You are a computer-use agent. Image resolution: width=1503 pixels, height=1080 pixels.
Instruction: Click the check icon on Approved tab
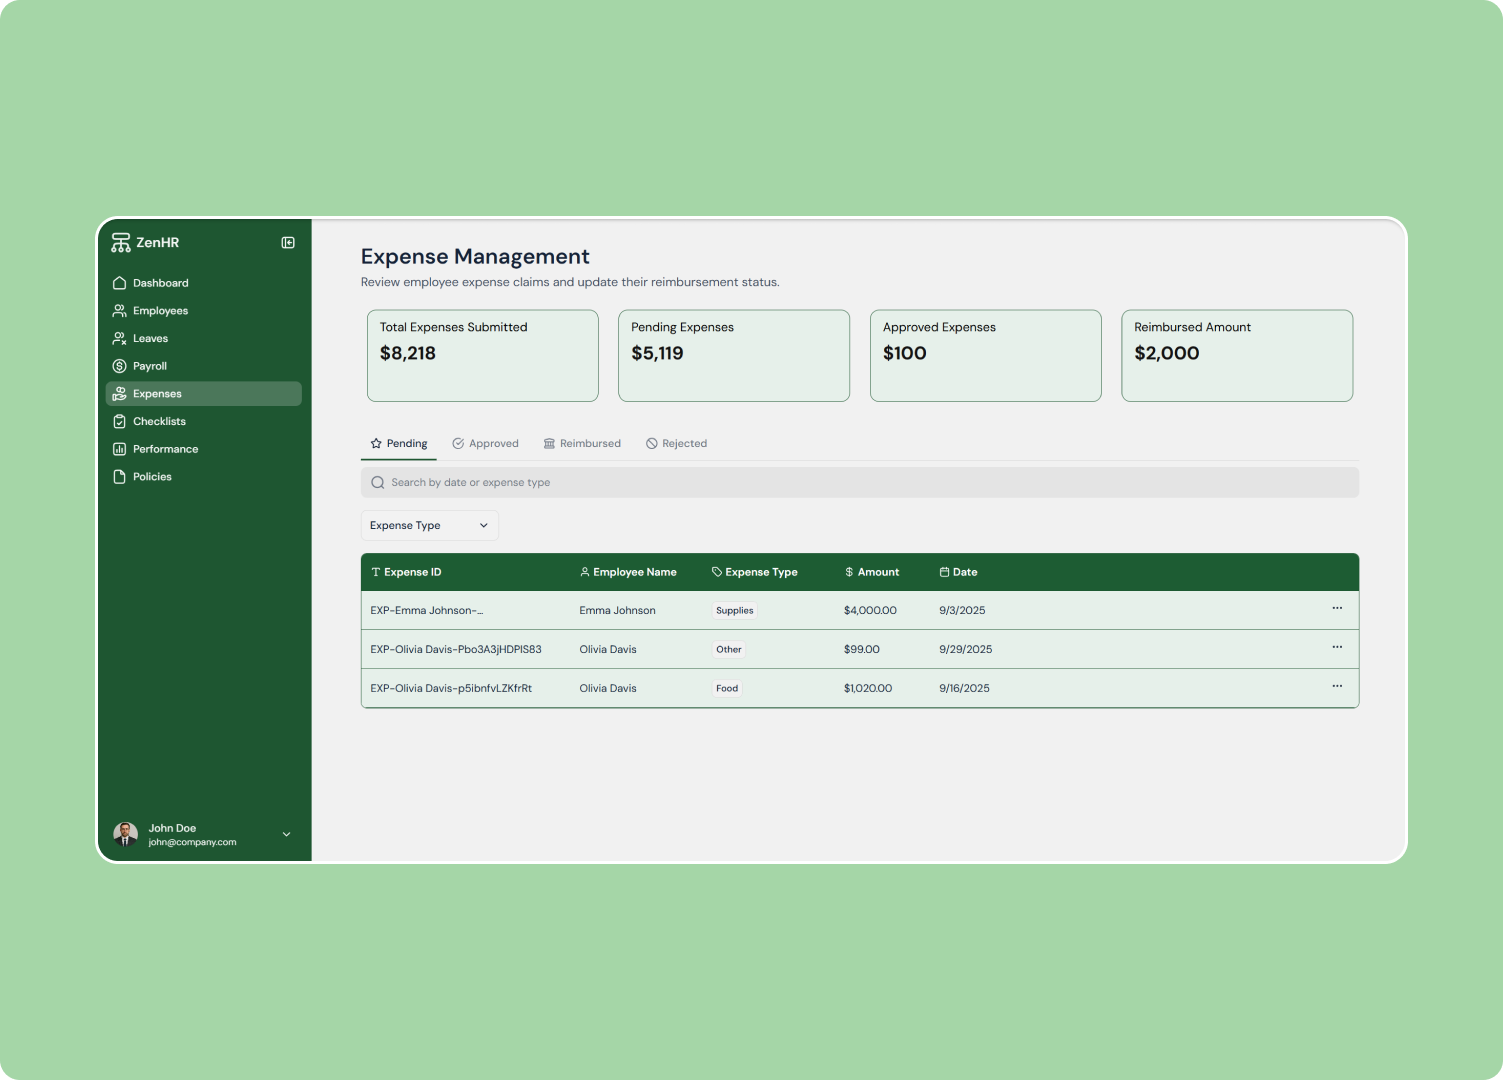pos(458,443)
